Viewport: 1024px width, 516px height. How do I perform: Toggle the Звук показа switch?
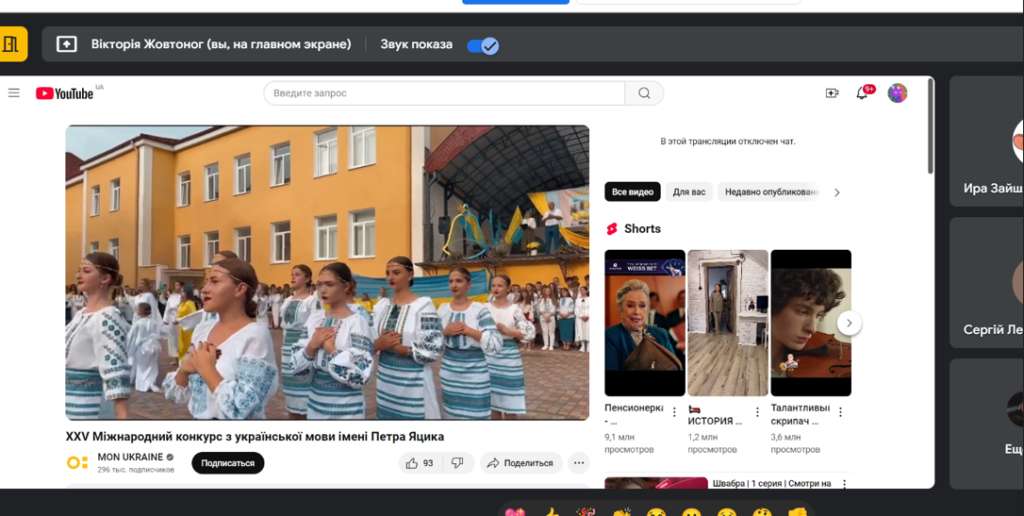click(483, 45)
